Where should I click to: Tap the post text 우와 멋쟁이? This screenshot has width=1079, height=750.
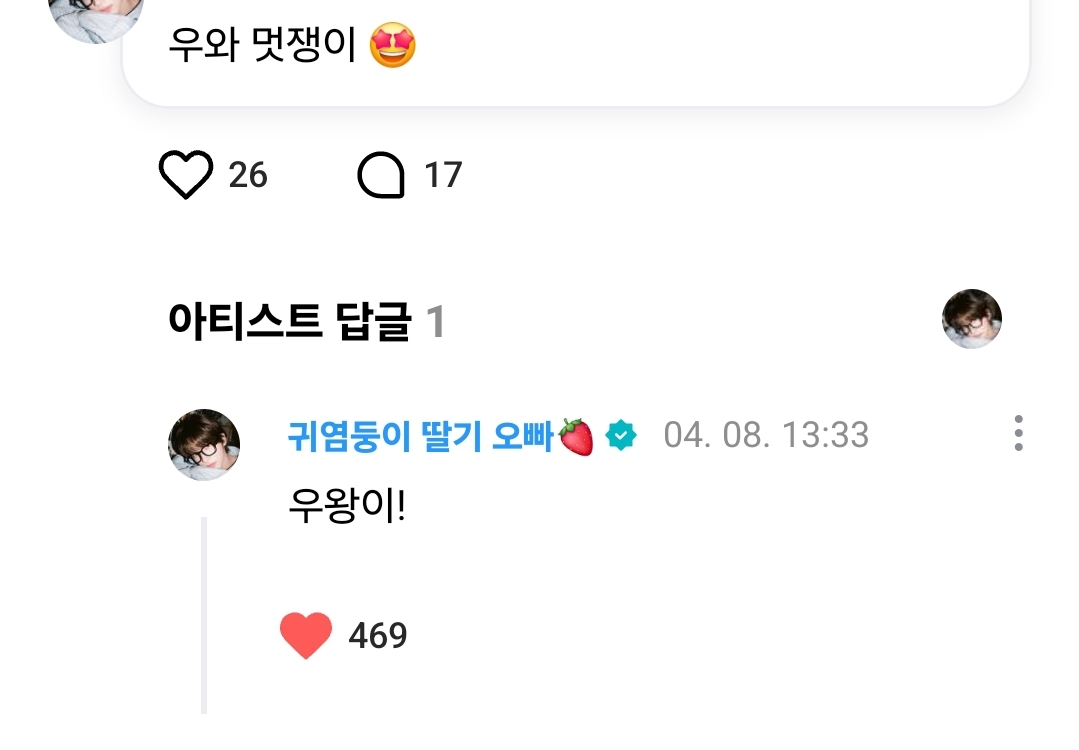point(262,46)
